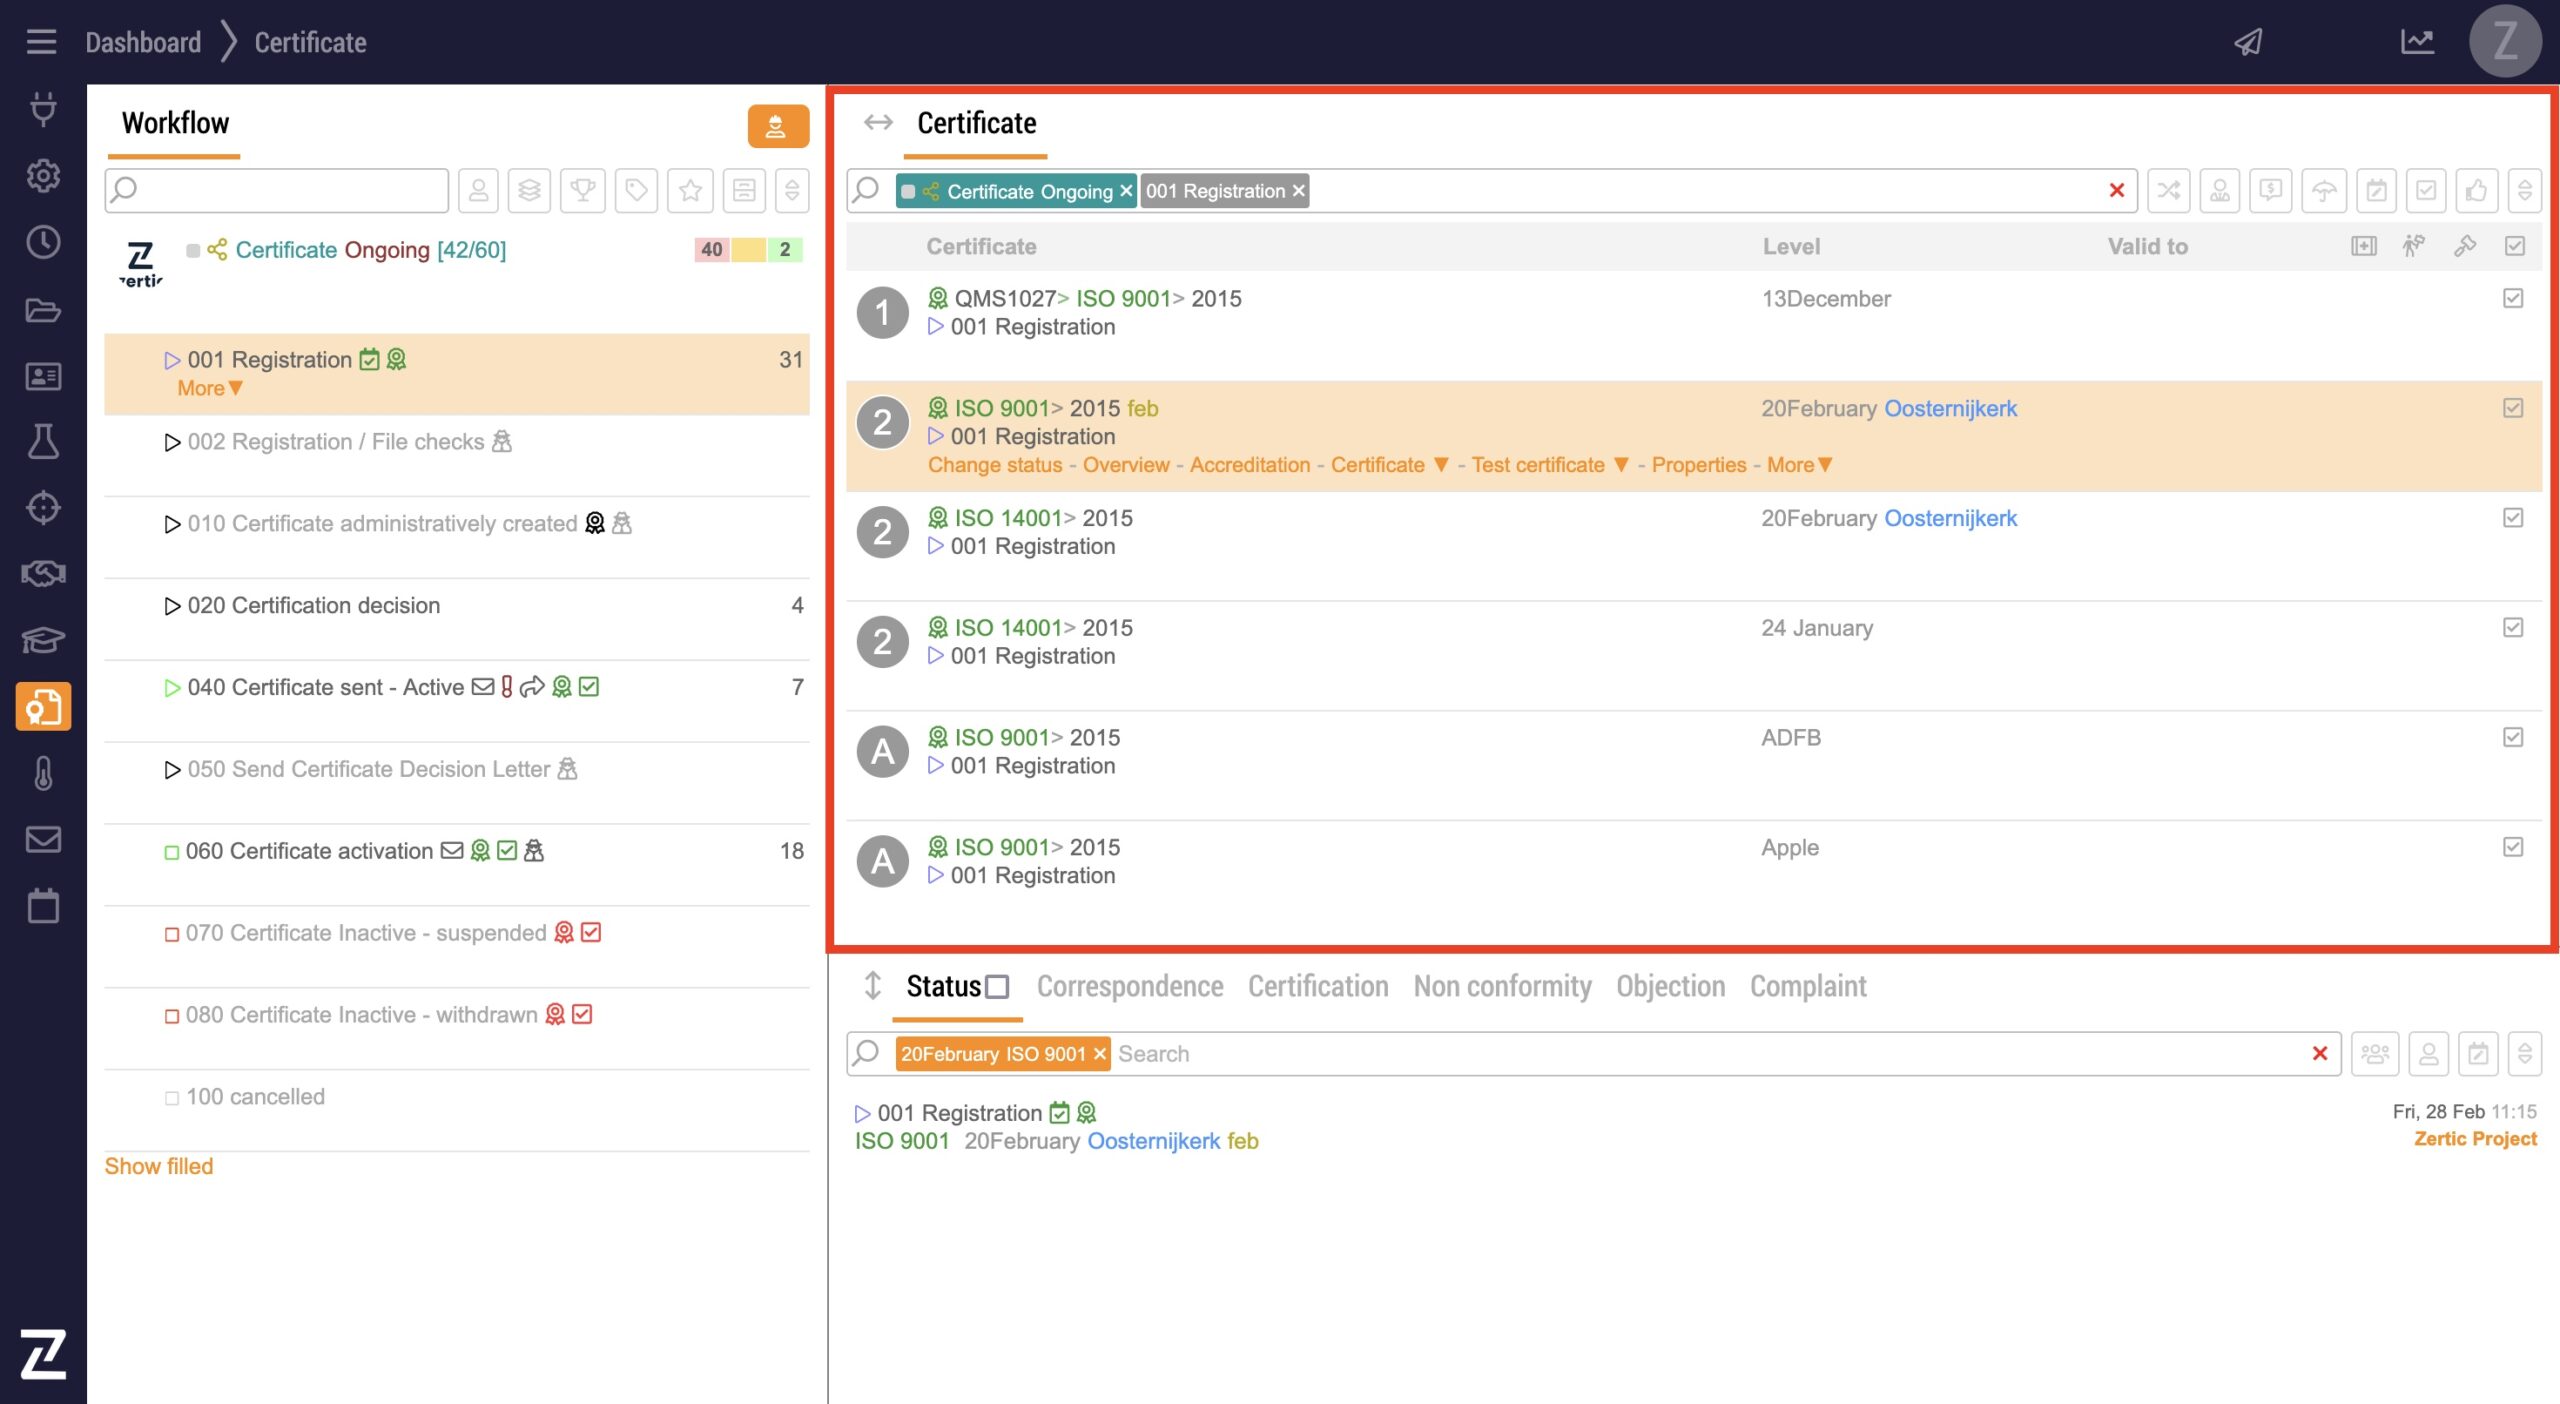Screen dimensions: 2560x1404
Task: Click the graduation cap sidebar icon
Action: (x=43, y=639)
